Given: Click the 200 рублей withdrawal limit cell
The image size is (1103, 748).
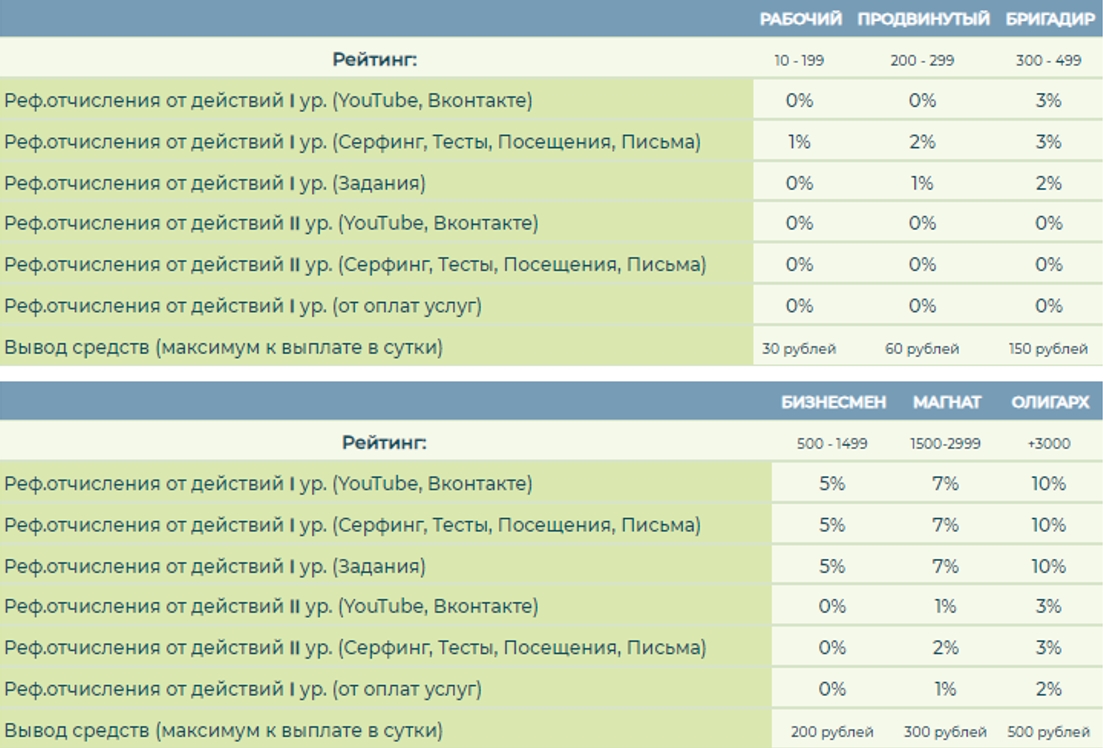Looking at the screenshot, I should click(x=832, y=732).
